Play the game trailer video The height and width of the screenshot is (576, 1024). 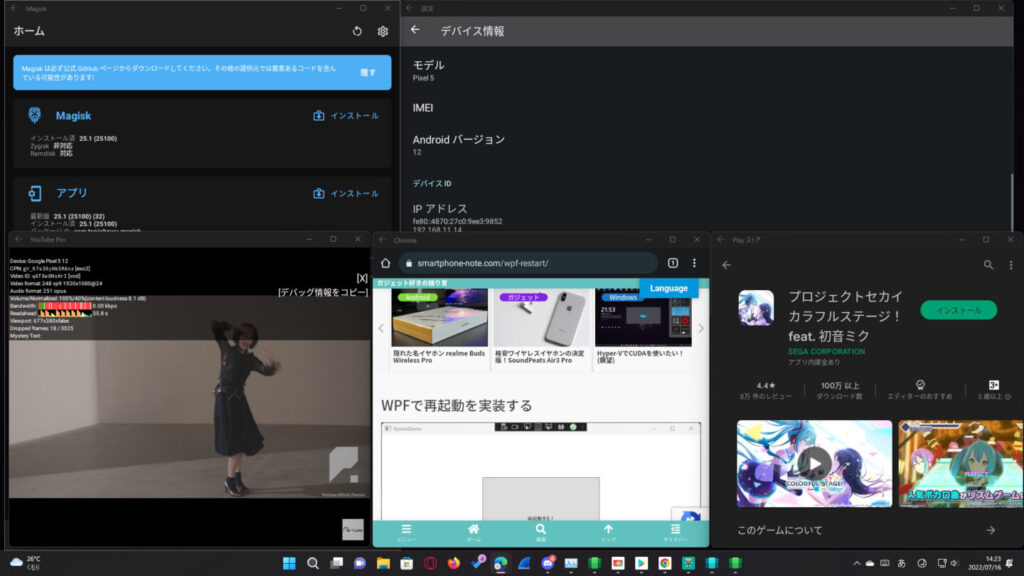tap(814, 464)
